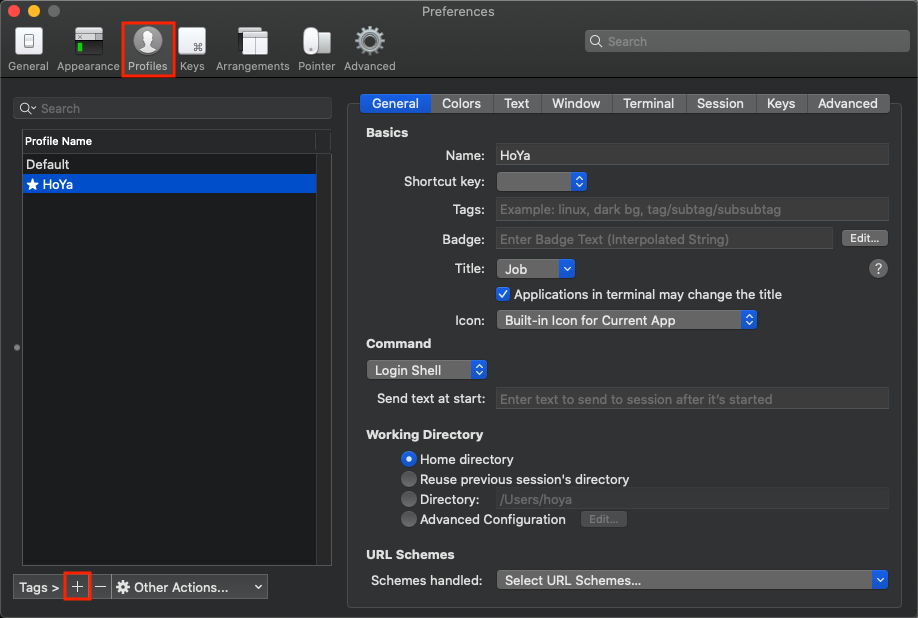The image size is (918, 618).
Task: Open the Pointer preferences pane
Action: click(x=316, y=49)
